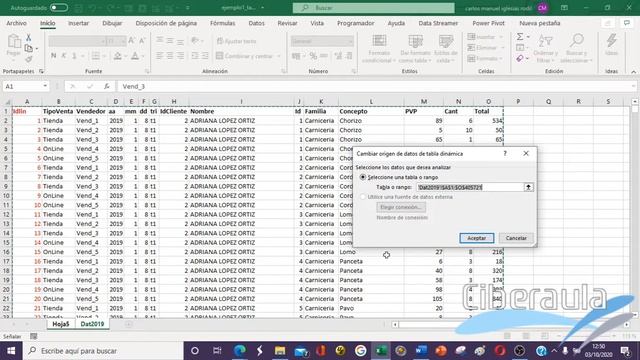
Task: Expand the Formato cells dropdown
Action: pos(501,58)
